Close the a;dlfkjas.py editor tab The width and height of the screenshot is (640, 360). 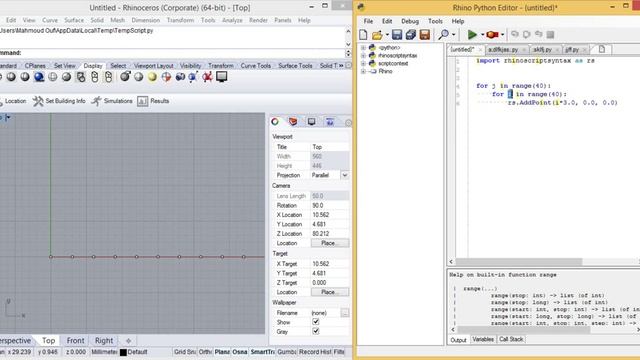[524, 50]
